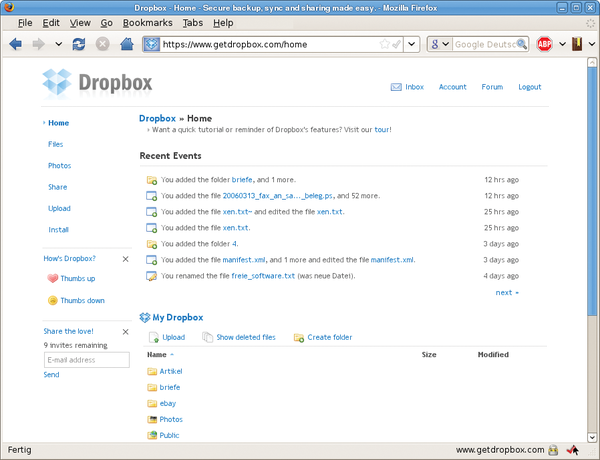This screenshot has height=460, width=600.
Task: Click the vertical scrollbar thumb
Action: click(x=592, y=191)
